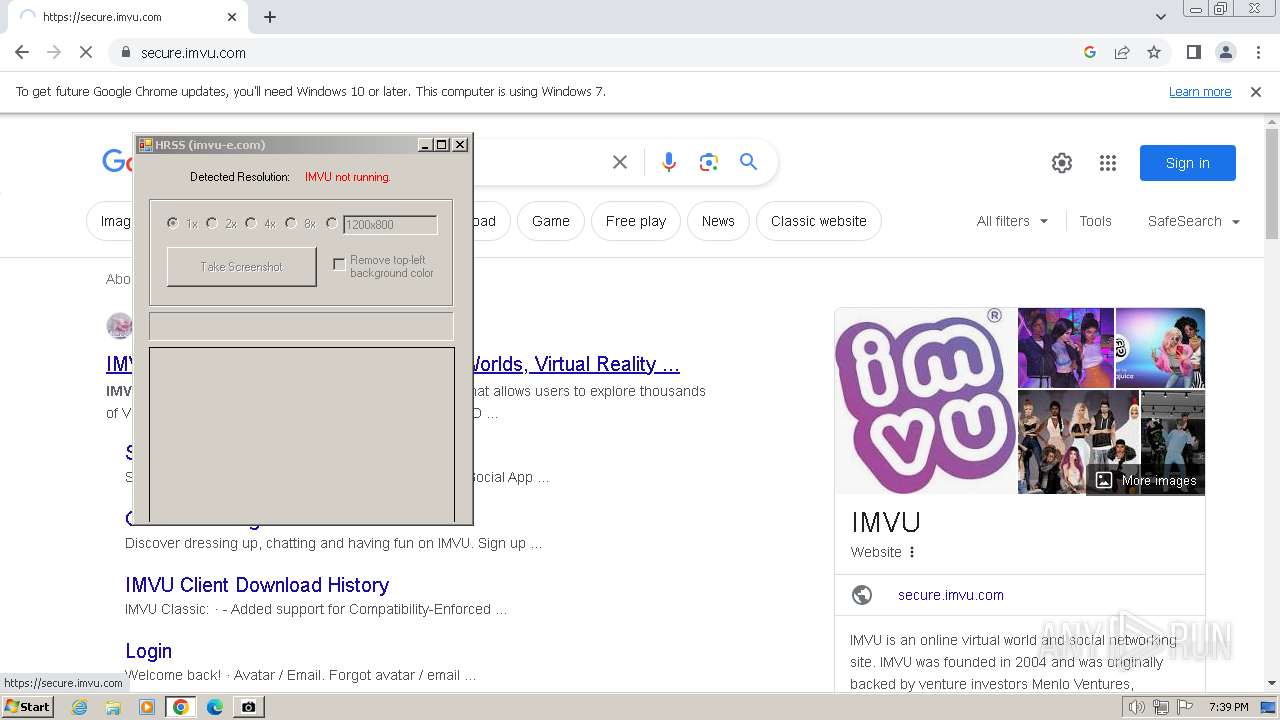Filter results by Game
Viewport: 1280px width, 720px height.
(550, 221)
